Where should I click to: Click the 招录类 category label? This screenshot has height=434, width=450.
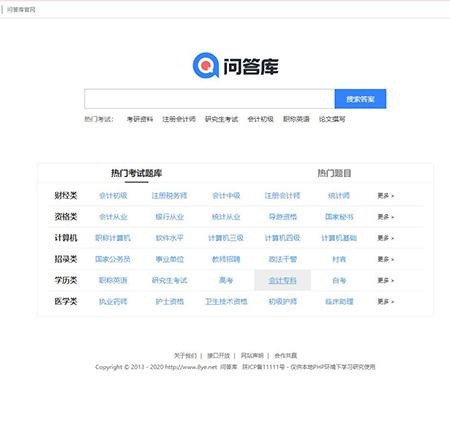pyautogui.click(x=66, y=259)
